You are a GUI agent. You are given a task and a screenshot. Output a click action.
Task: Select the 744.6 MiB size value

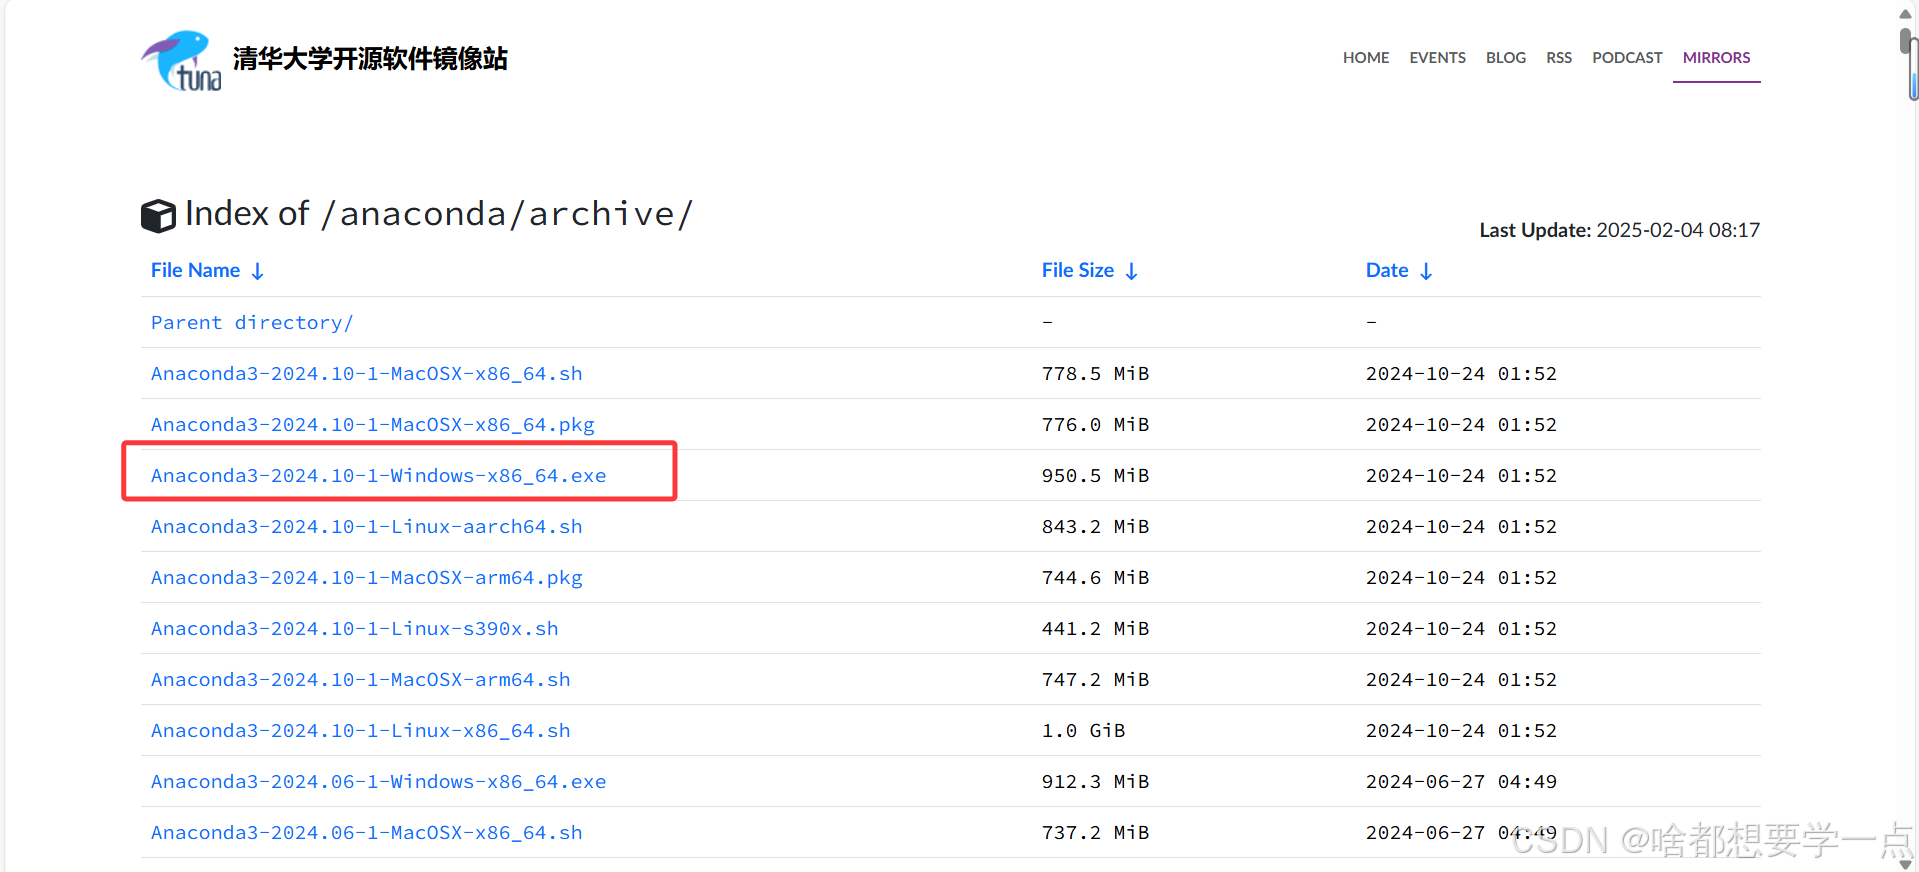[x=1095, y=578]
